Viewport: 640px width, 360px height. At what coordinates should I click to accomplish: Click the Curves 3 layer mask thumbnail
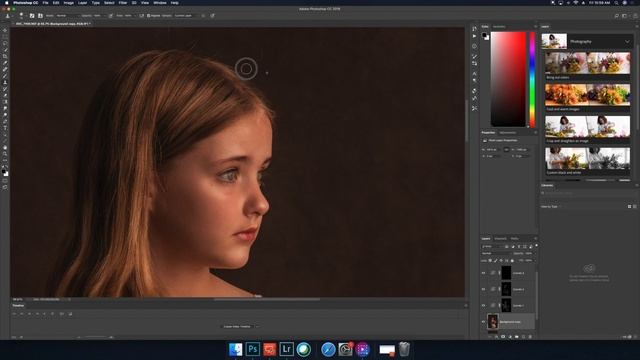pos(507,273)
